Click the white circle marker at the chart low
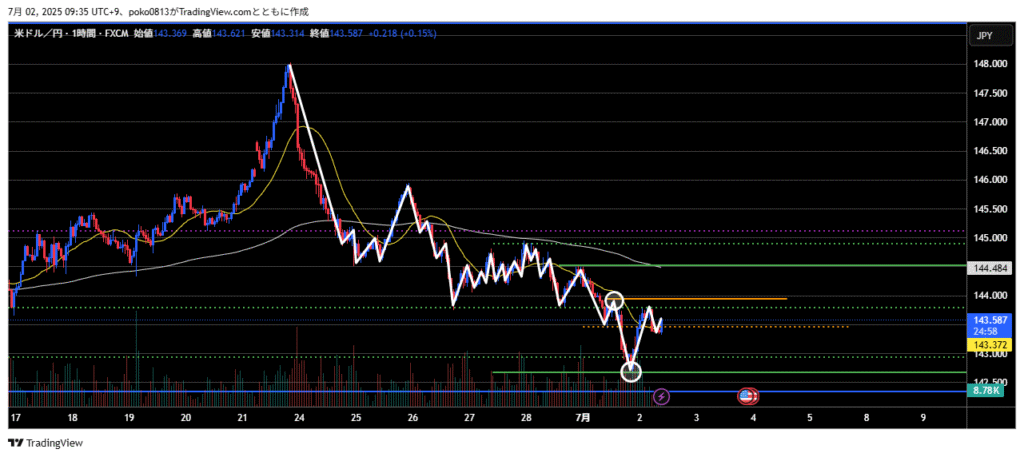Image resolution: width=1024 pixels, height=457 pixels. tap(631, 372)
